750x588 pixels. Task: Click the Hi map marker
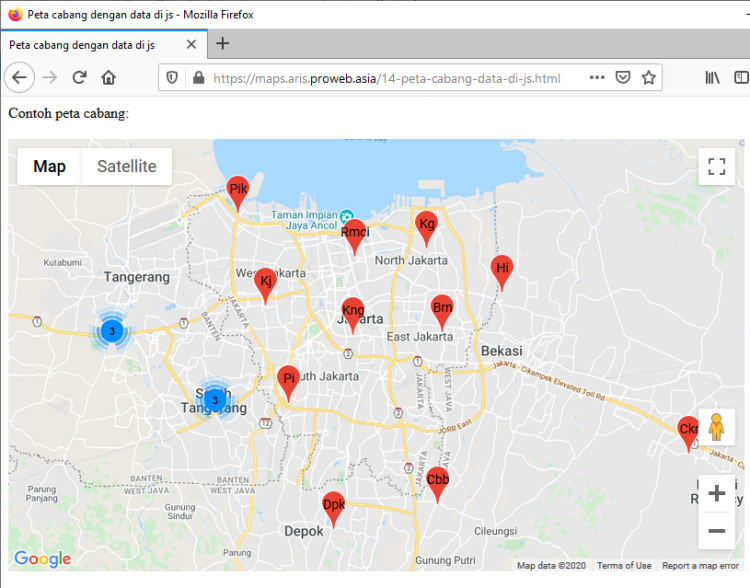coord(502,272)
